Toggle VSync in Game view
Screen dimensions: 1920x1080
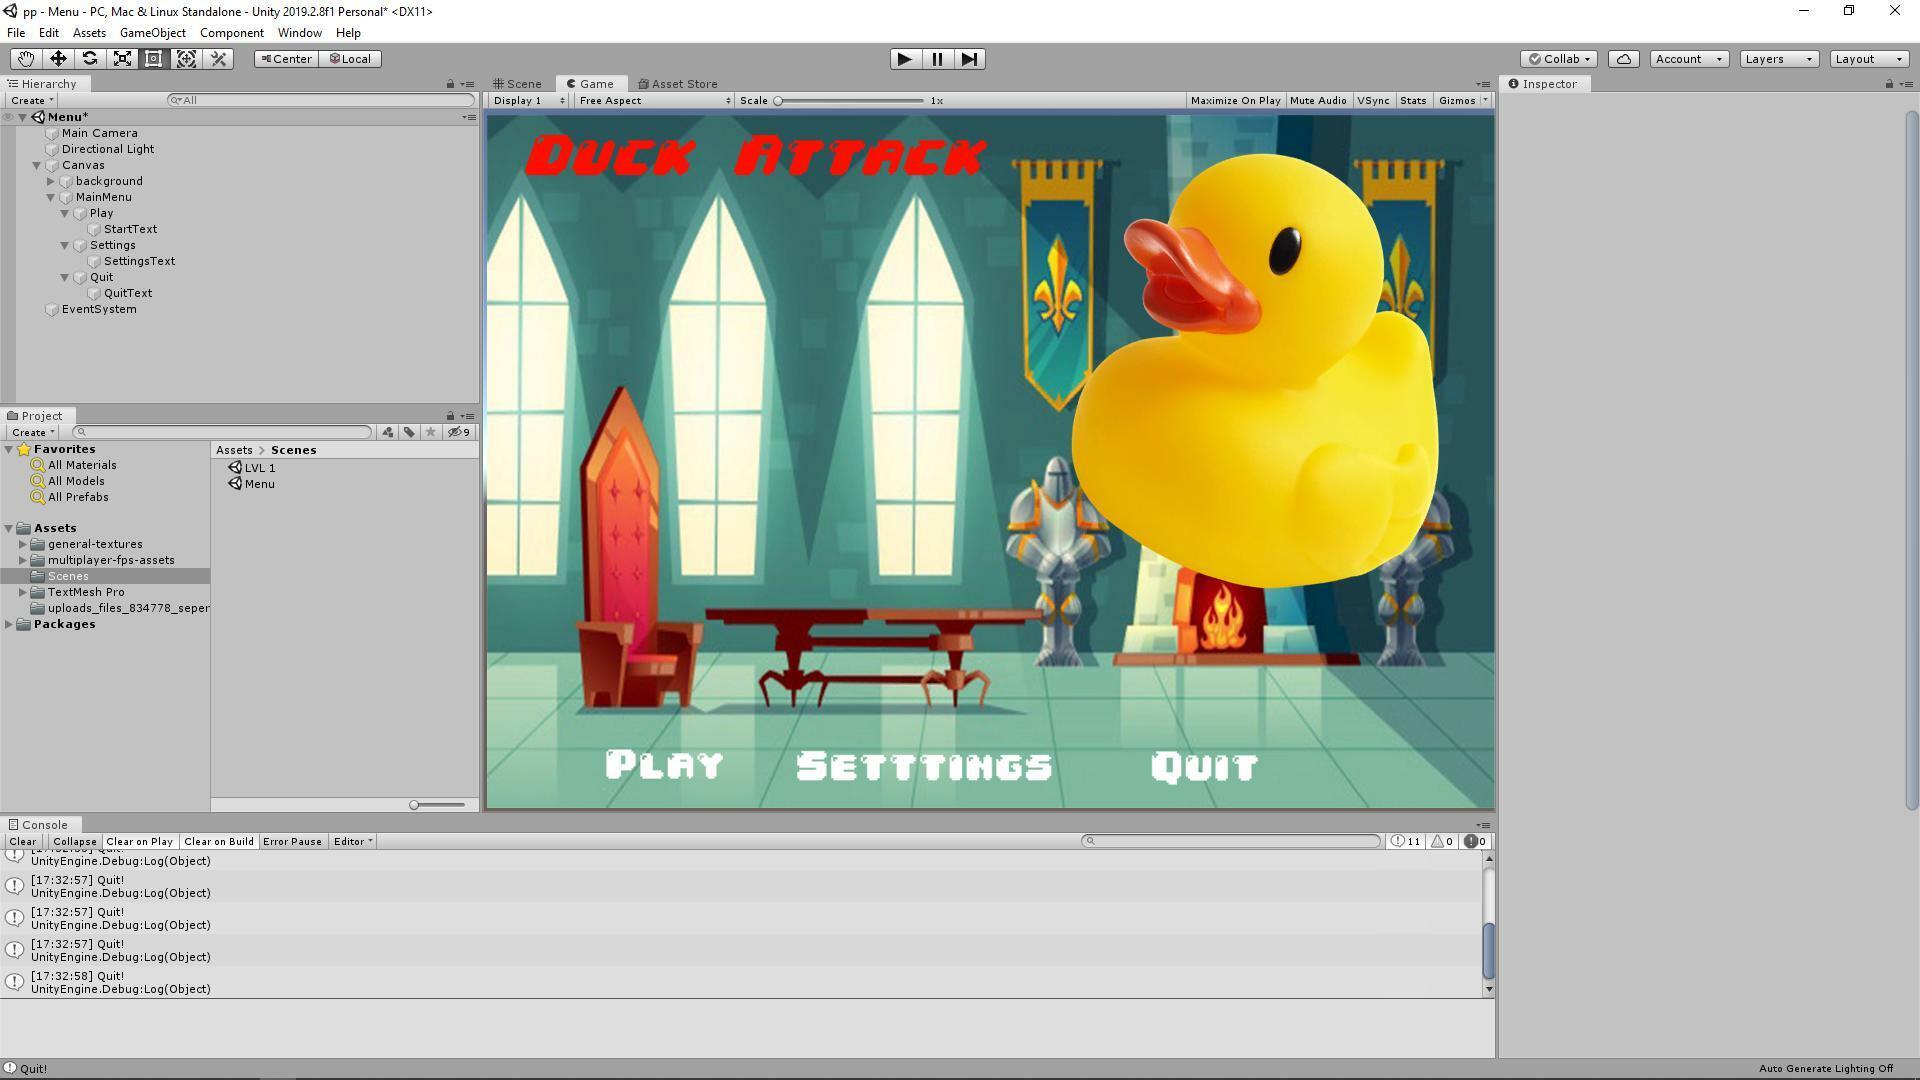point(1373,101)
